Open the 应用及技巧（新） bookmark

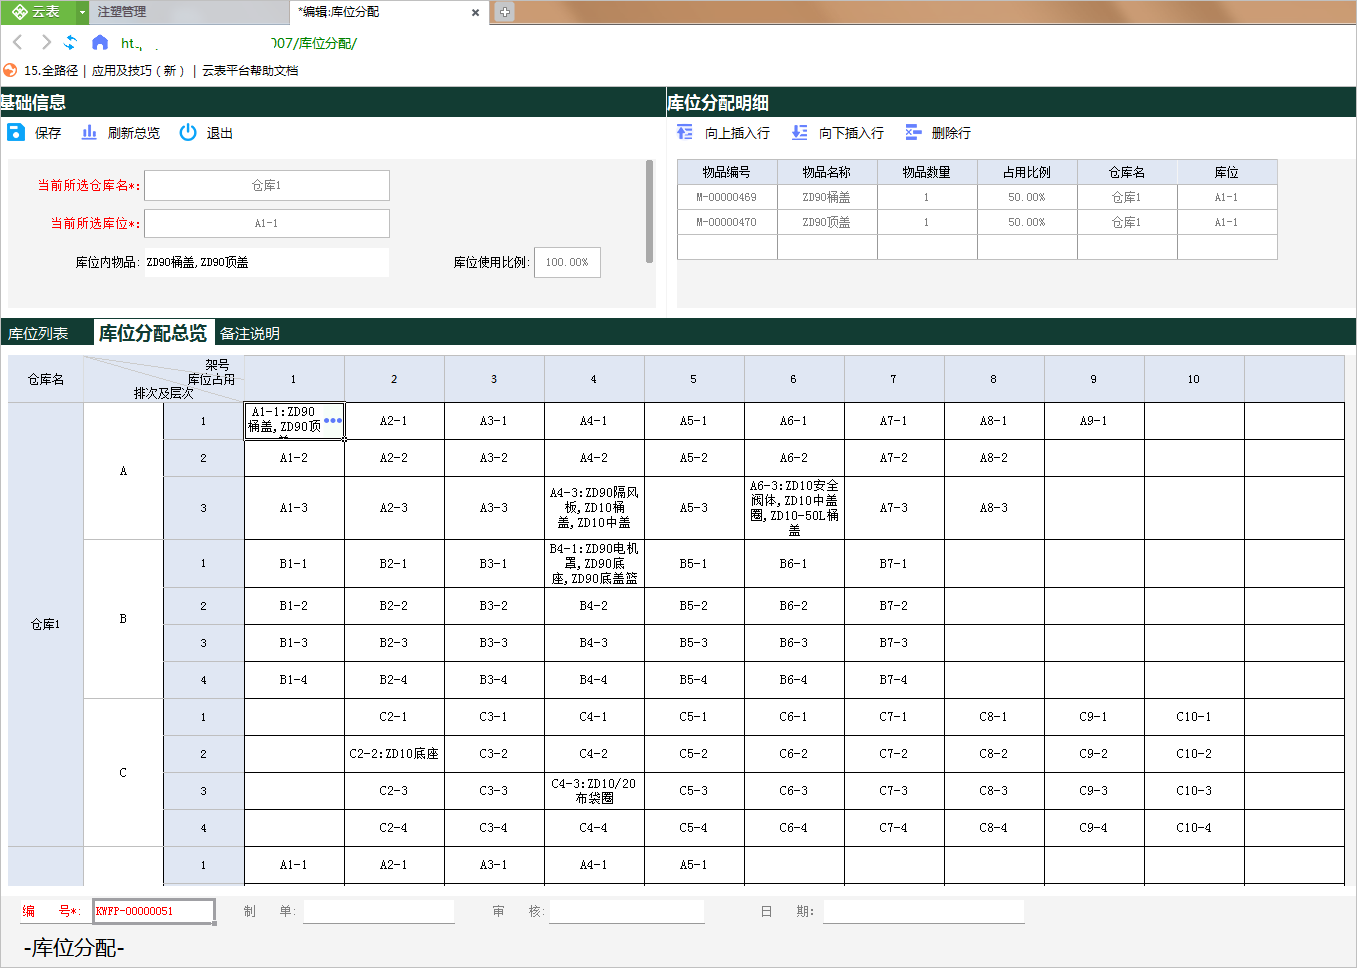point(138,70)
